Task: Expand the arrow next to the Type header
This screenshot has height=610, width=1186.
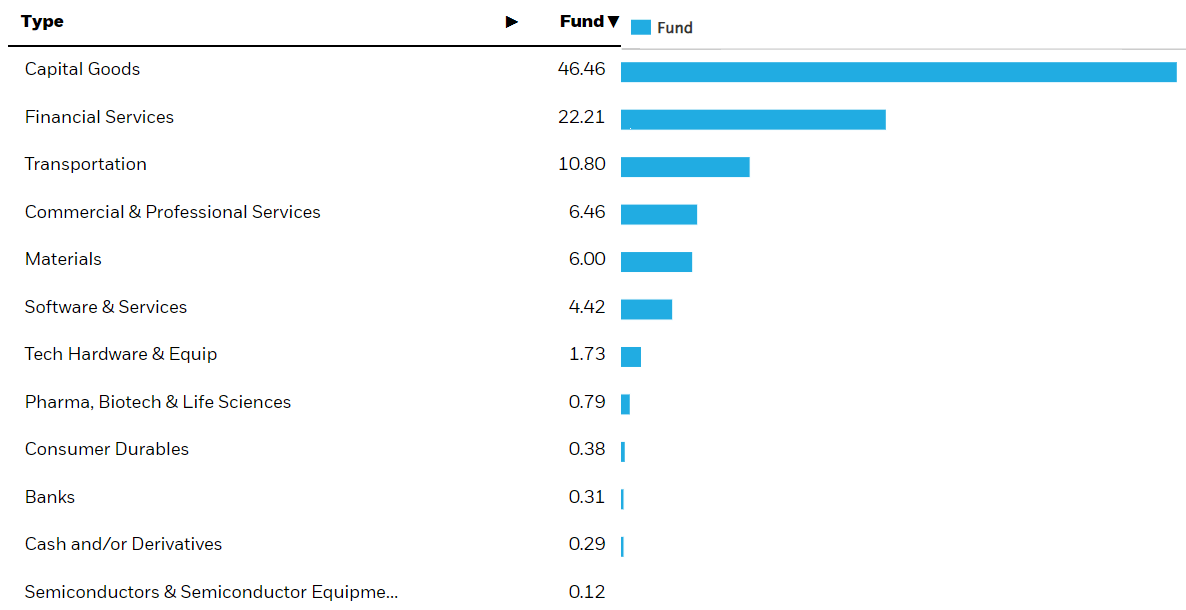Action: tap(511, 21)
